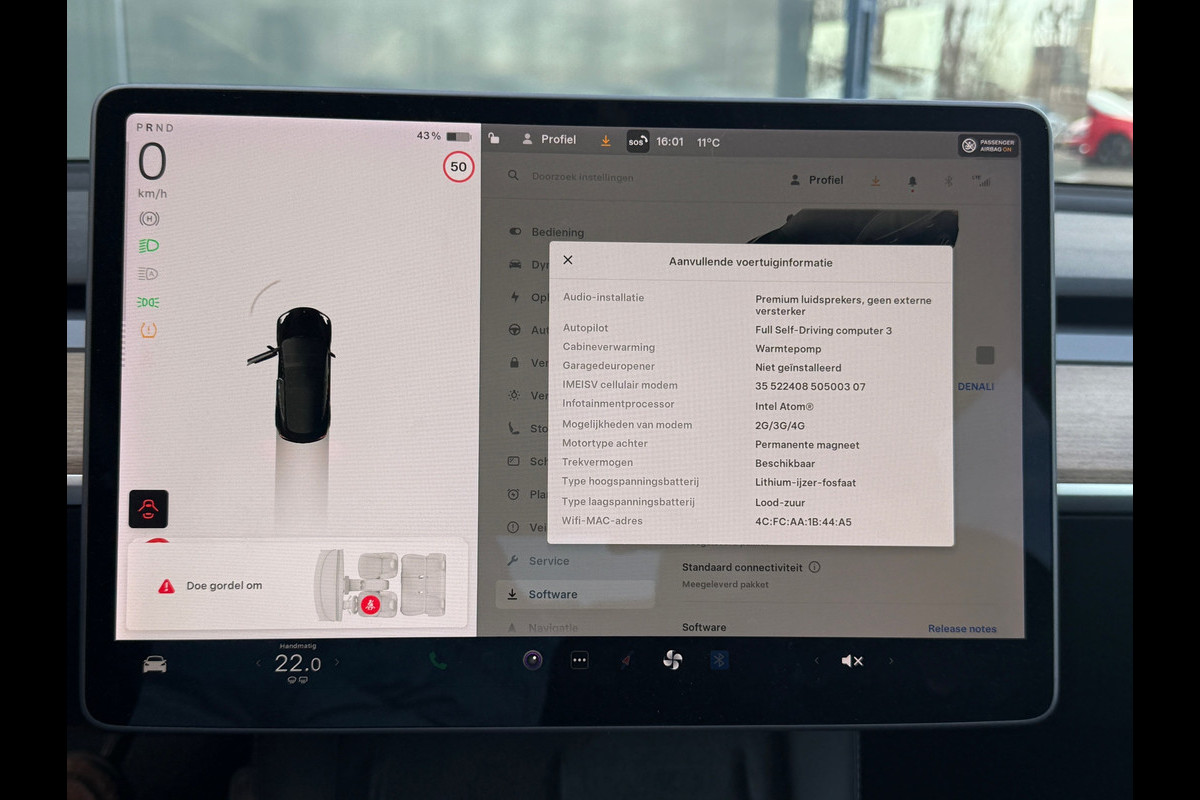Open the dashcam camera app
The width and height of the screenshot is (1200, 800).
[532, 660]
